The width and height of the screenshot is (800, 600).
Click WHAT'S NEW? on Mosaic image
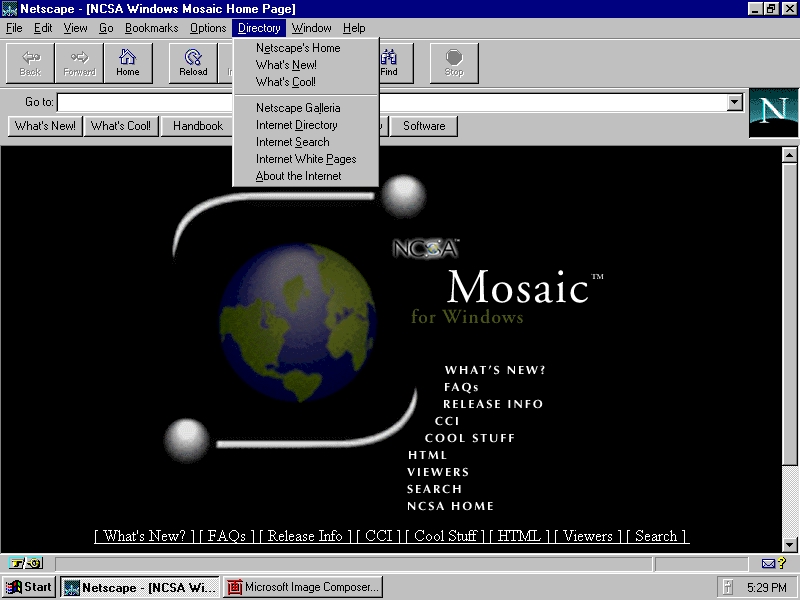coord(495,370)
